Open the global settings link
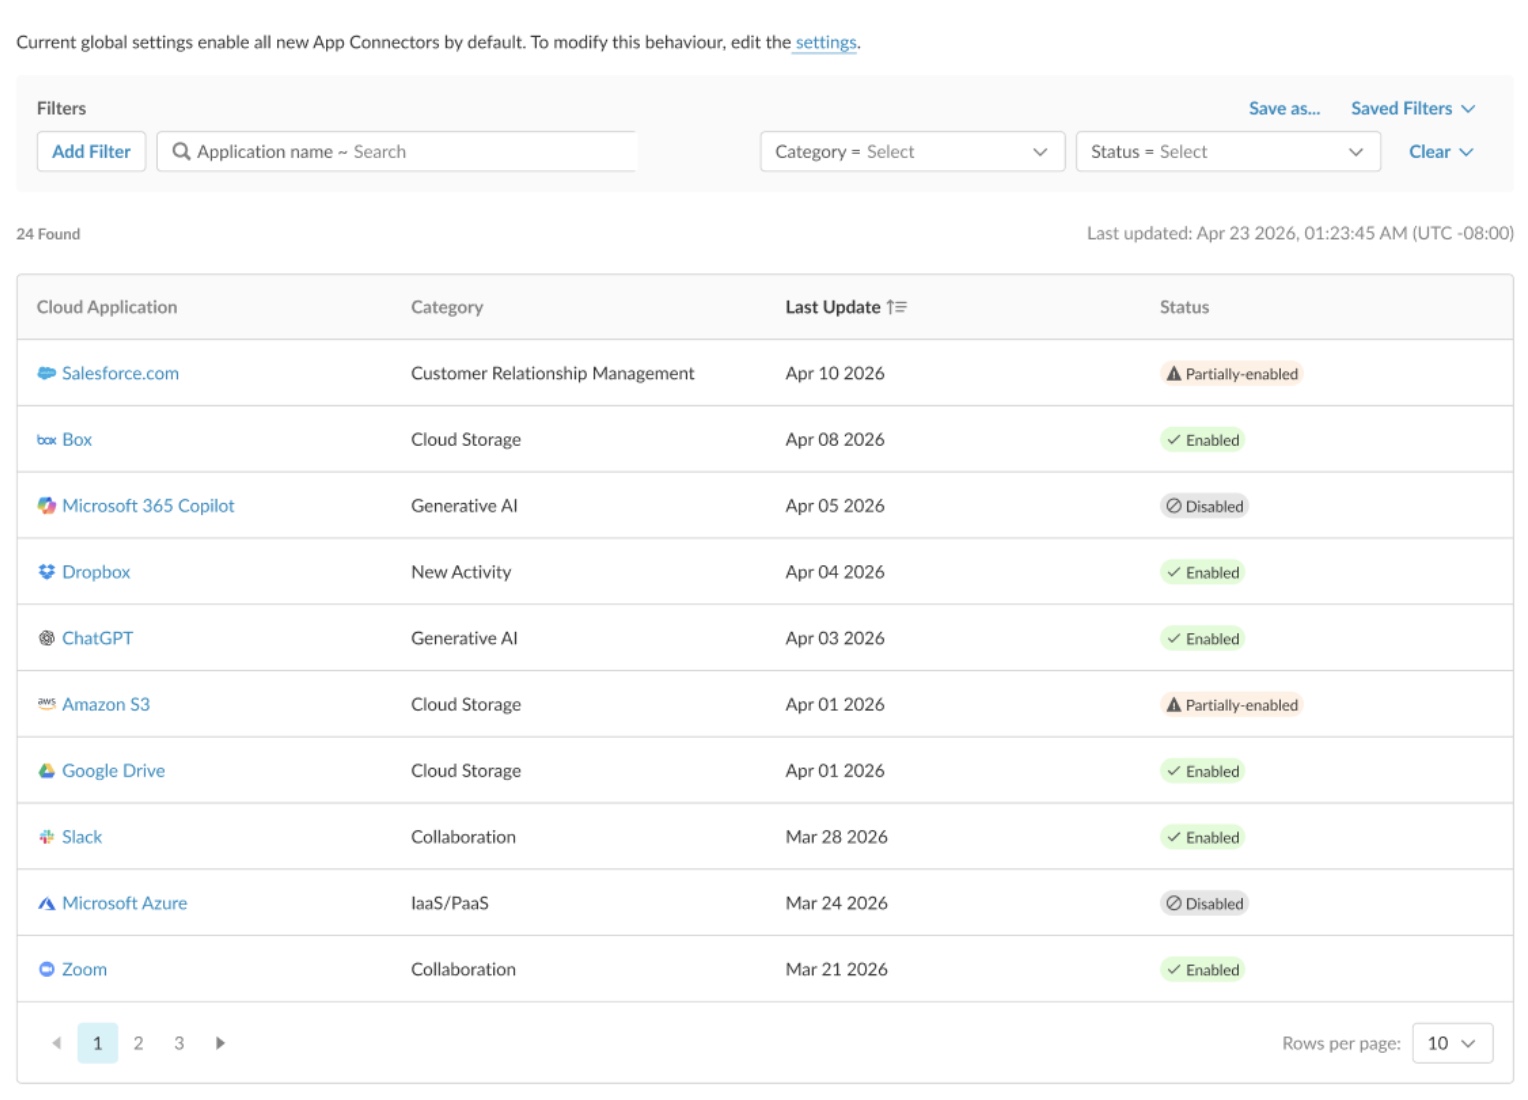The height and width of the screenshot is (1100, 1528). pos(826,42)
